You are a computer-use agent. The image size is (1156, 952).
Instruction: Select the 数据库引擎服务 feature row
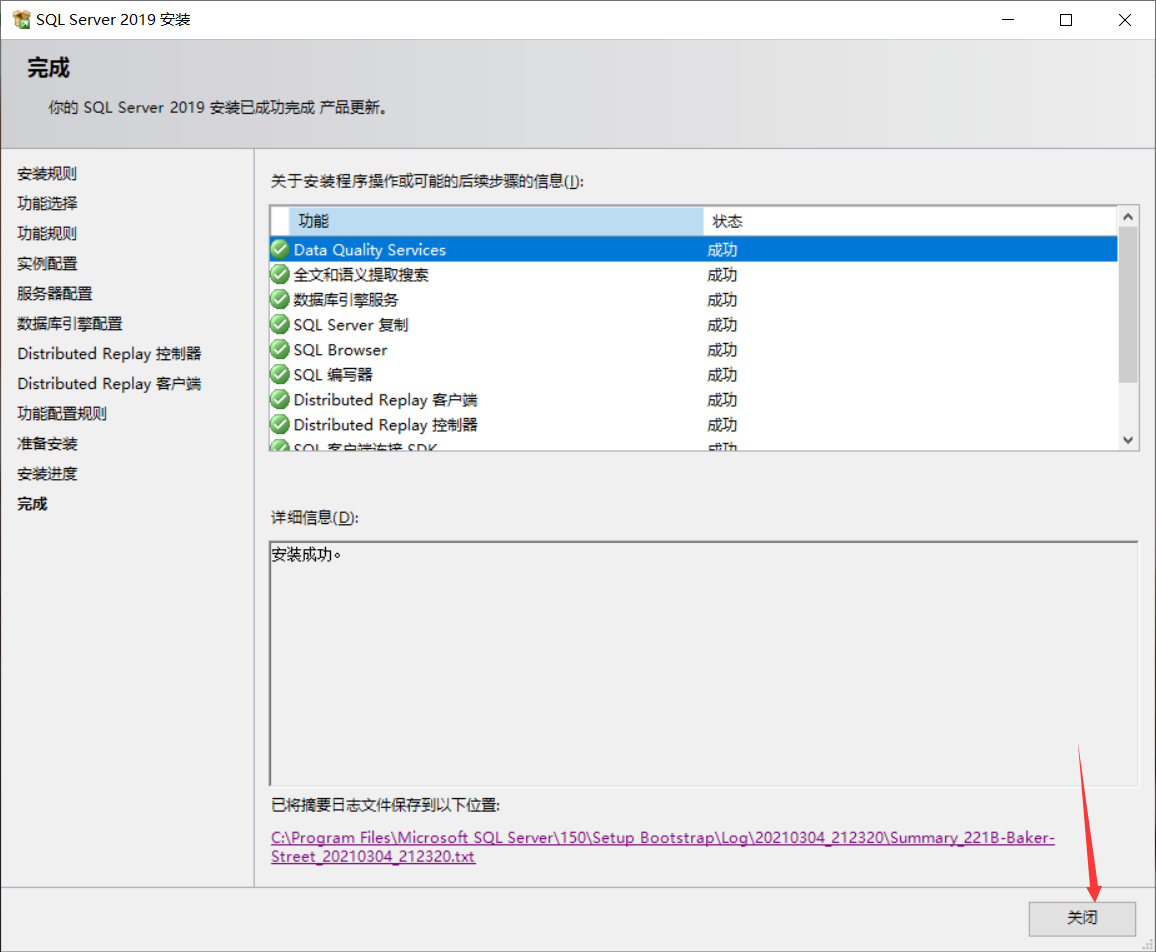[x=694, y=299]
